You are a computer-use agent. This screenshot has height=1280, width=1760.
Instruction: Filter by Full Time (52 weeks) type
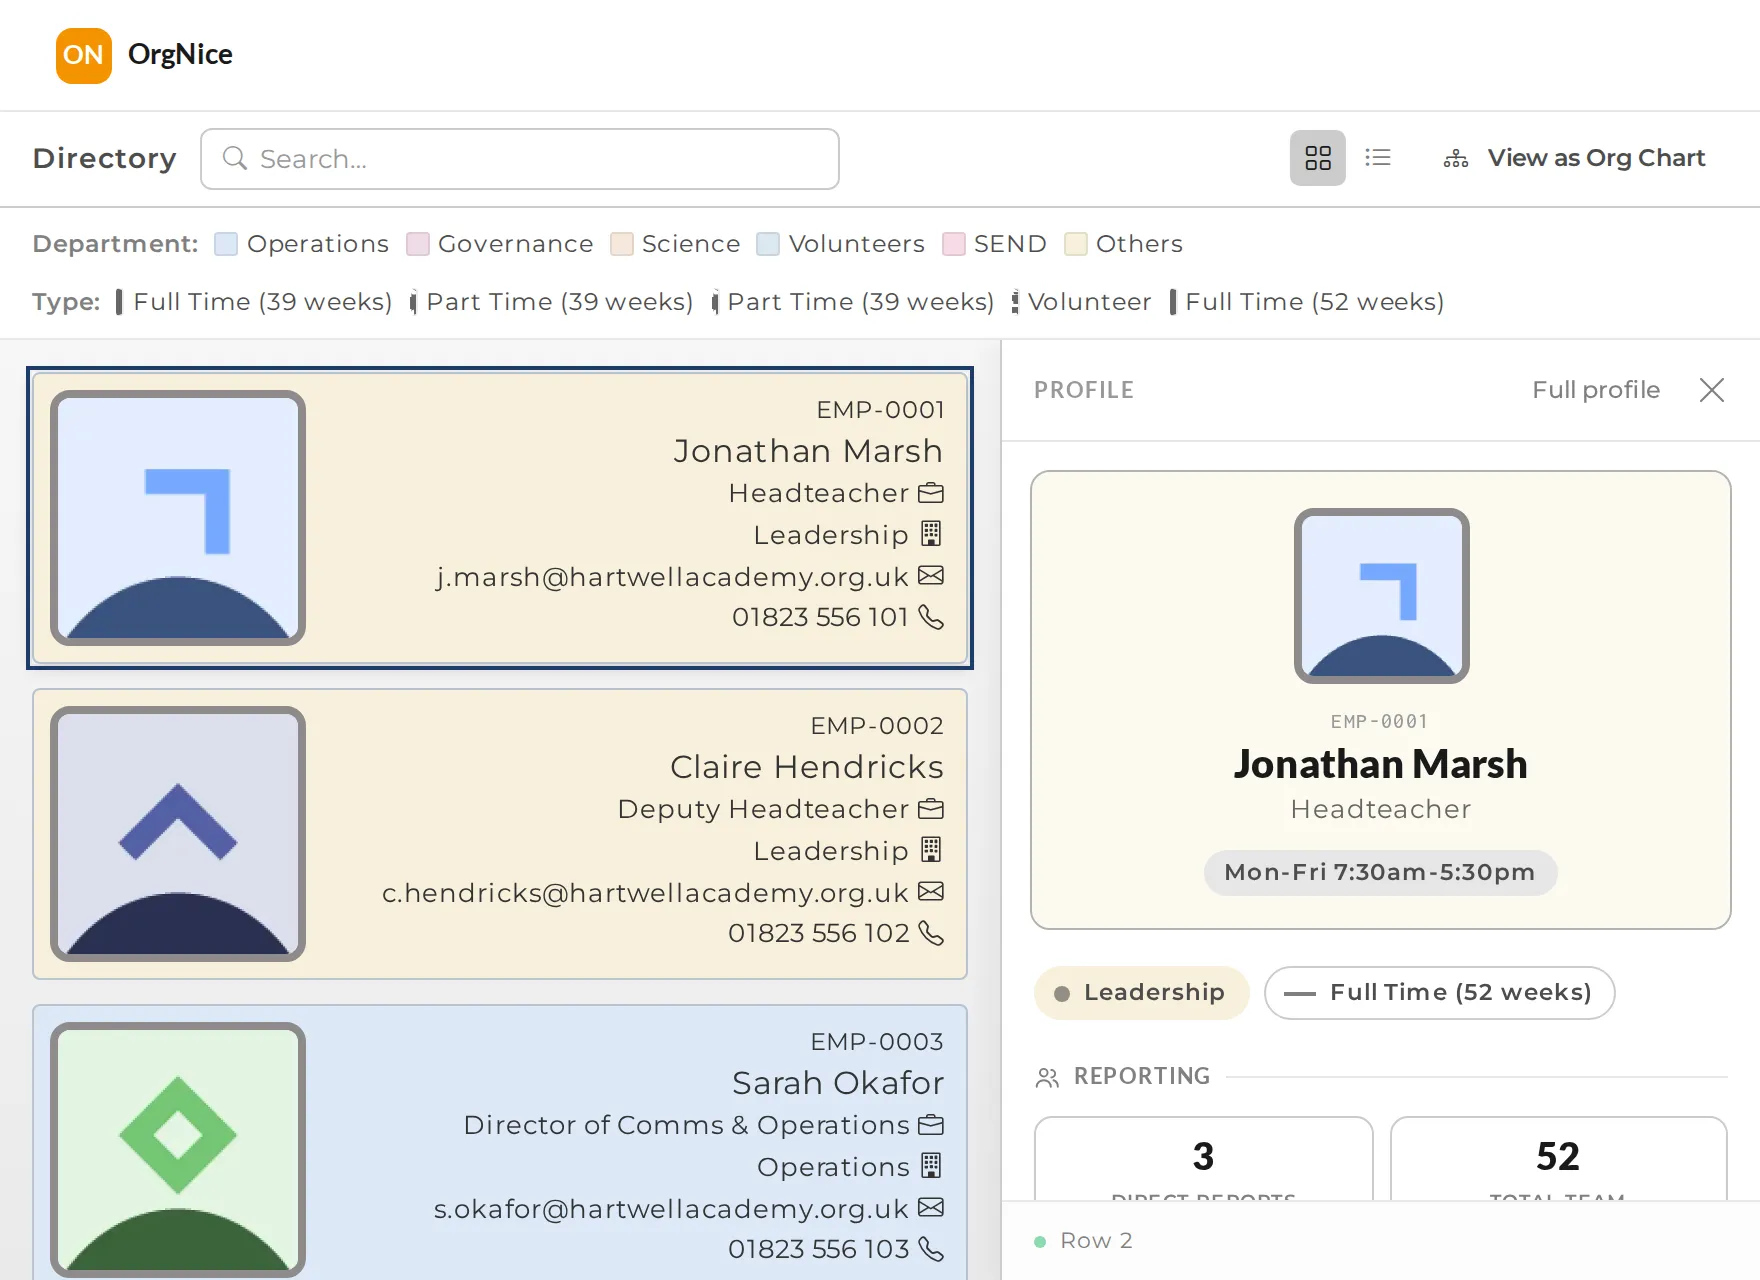(1307, 302)
